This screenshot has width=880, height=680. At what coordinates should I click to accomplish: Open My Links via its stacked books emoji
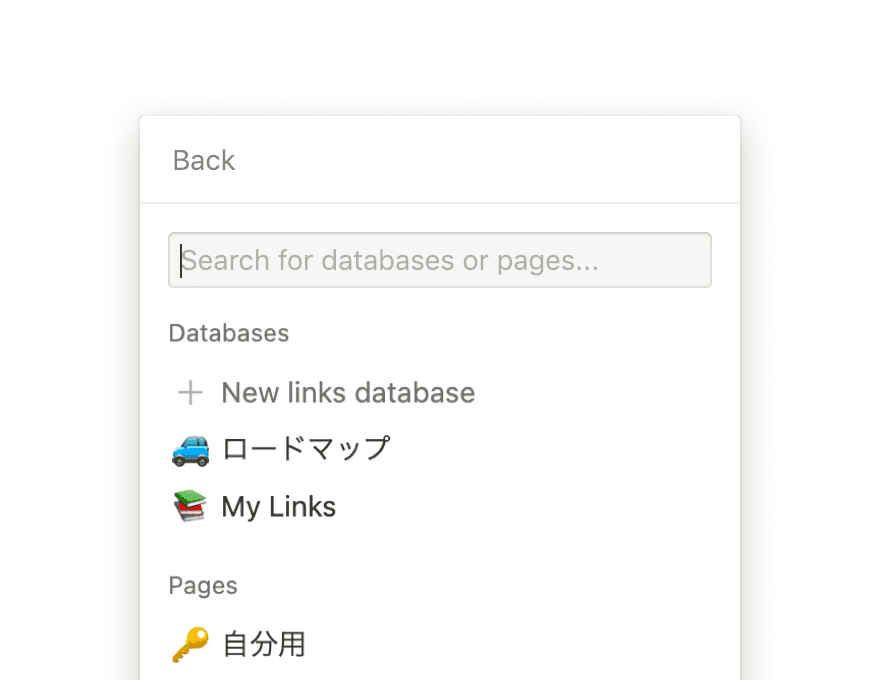[x=189, y=506]
